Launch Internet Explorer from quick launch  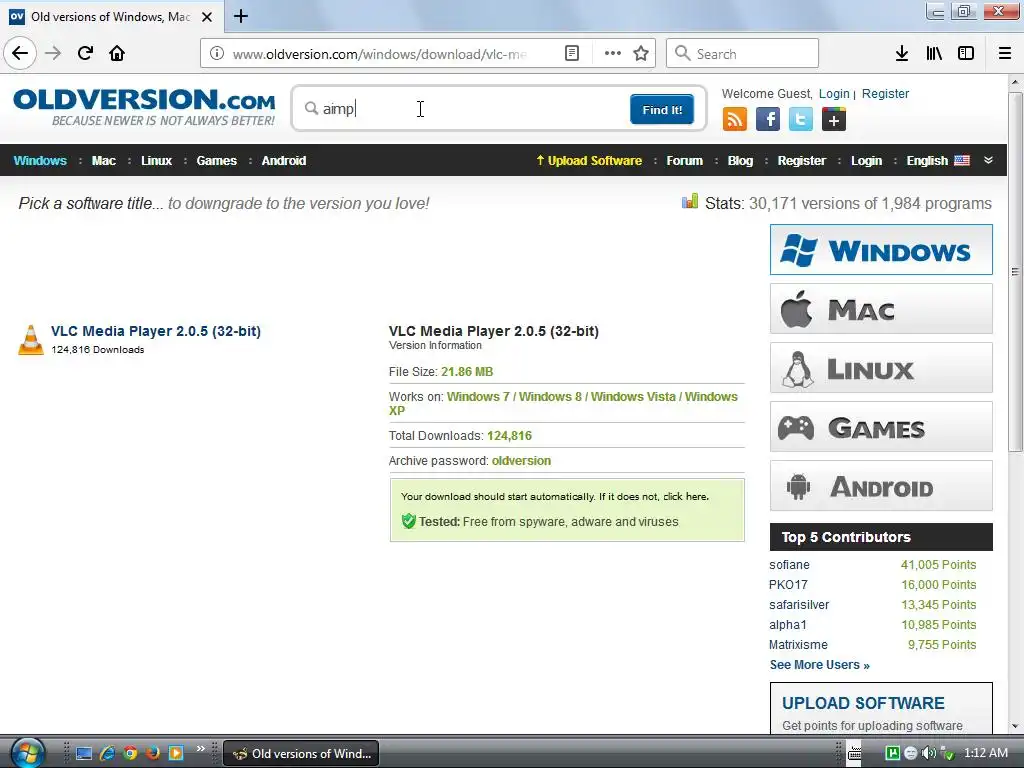[x=107, y=754]
